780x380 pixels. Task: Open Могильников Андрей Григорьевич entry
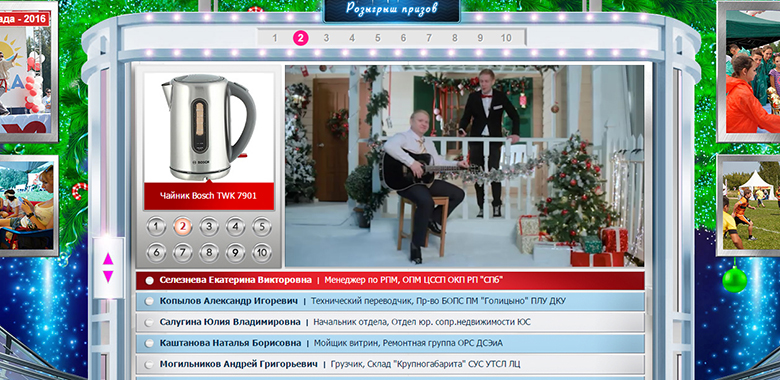click(390, 364)
